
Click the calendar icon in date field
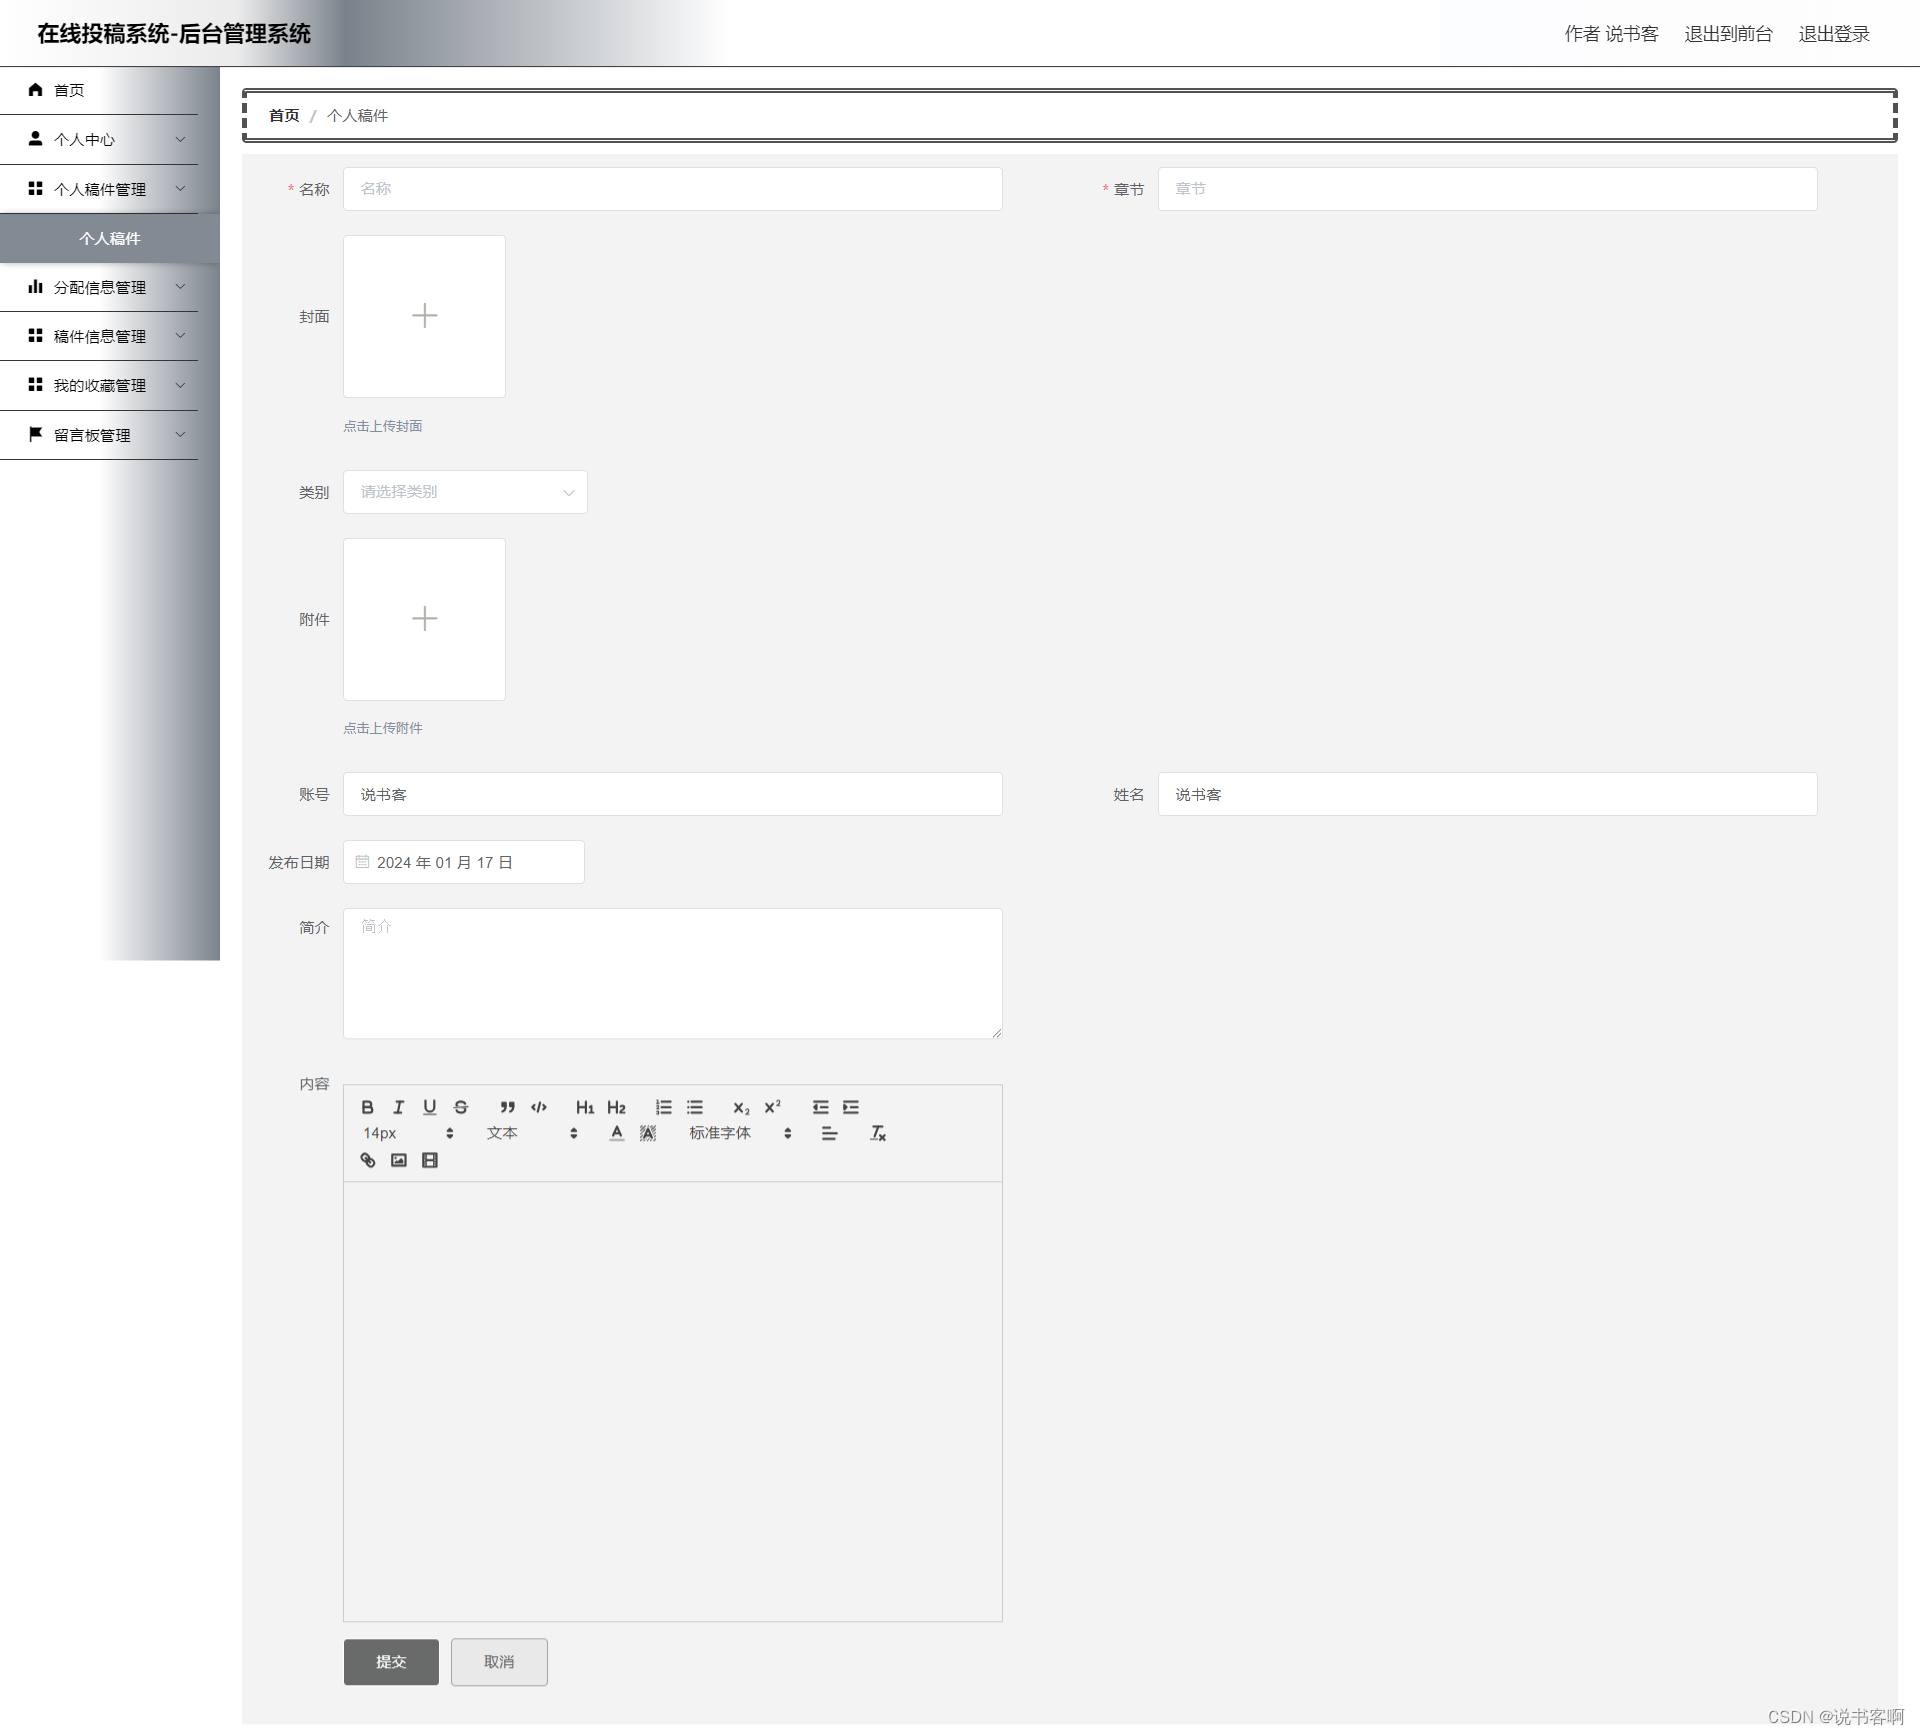coord(362,861)
